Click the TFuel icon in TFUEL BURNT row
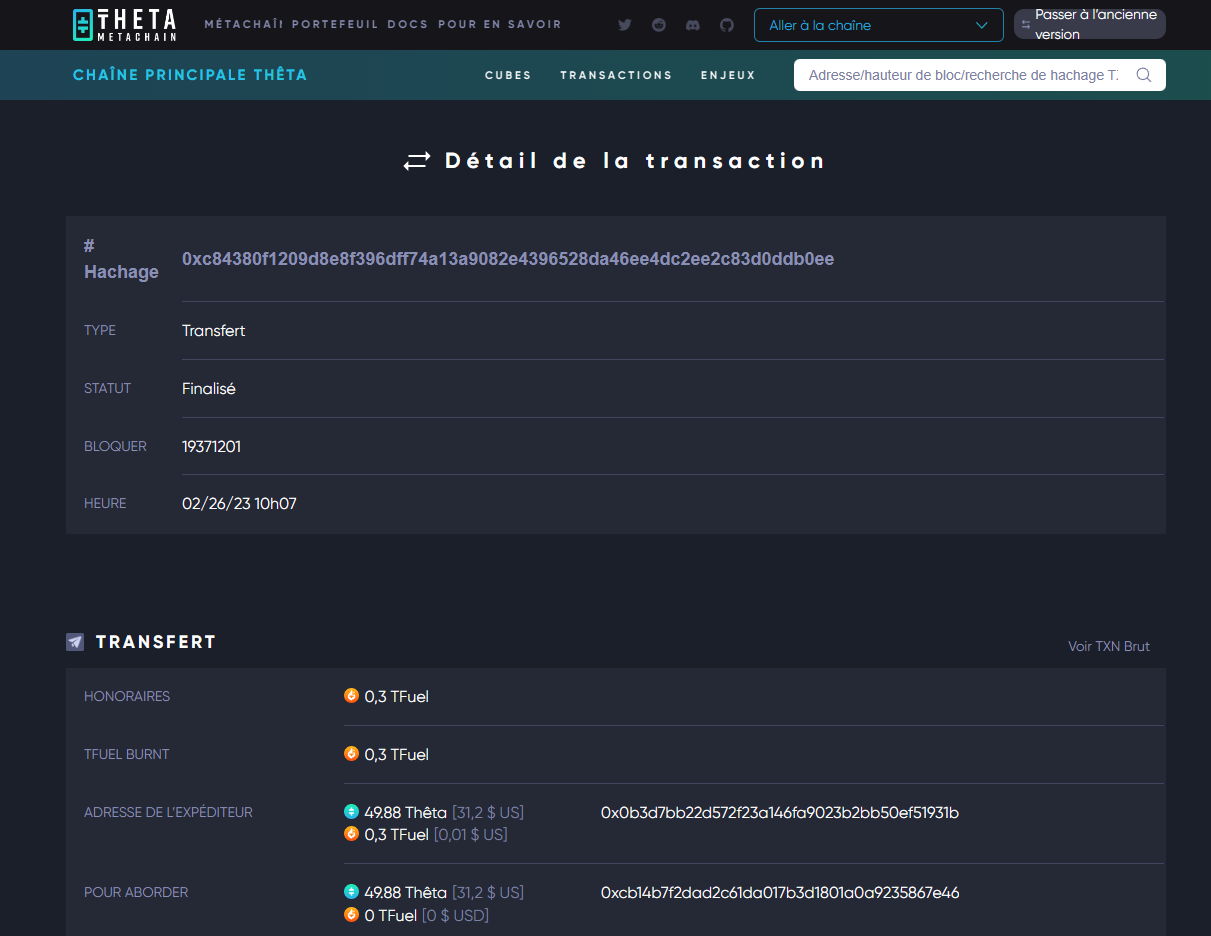1211x936 pixels. tap(351, 754)
